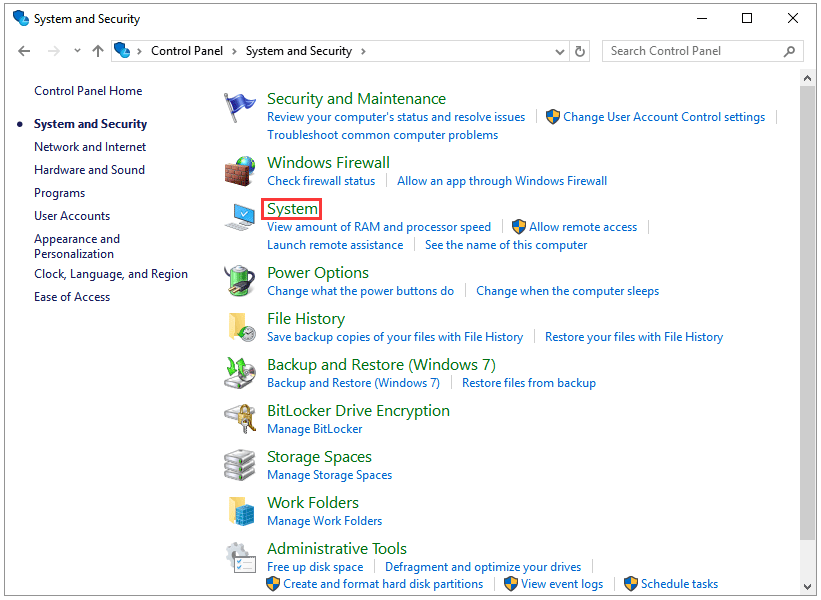Open Control Panel Home
This screenshot has height=600, width=821.
pyautogui.click(x=88, y=91)
